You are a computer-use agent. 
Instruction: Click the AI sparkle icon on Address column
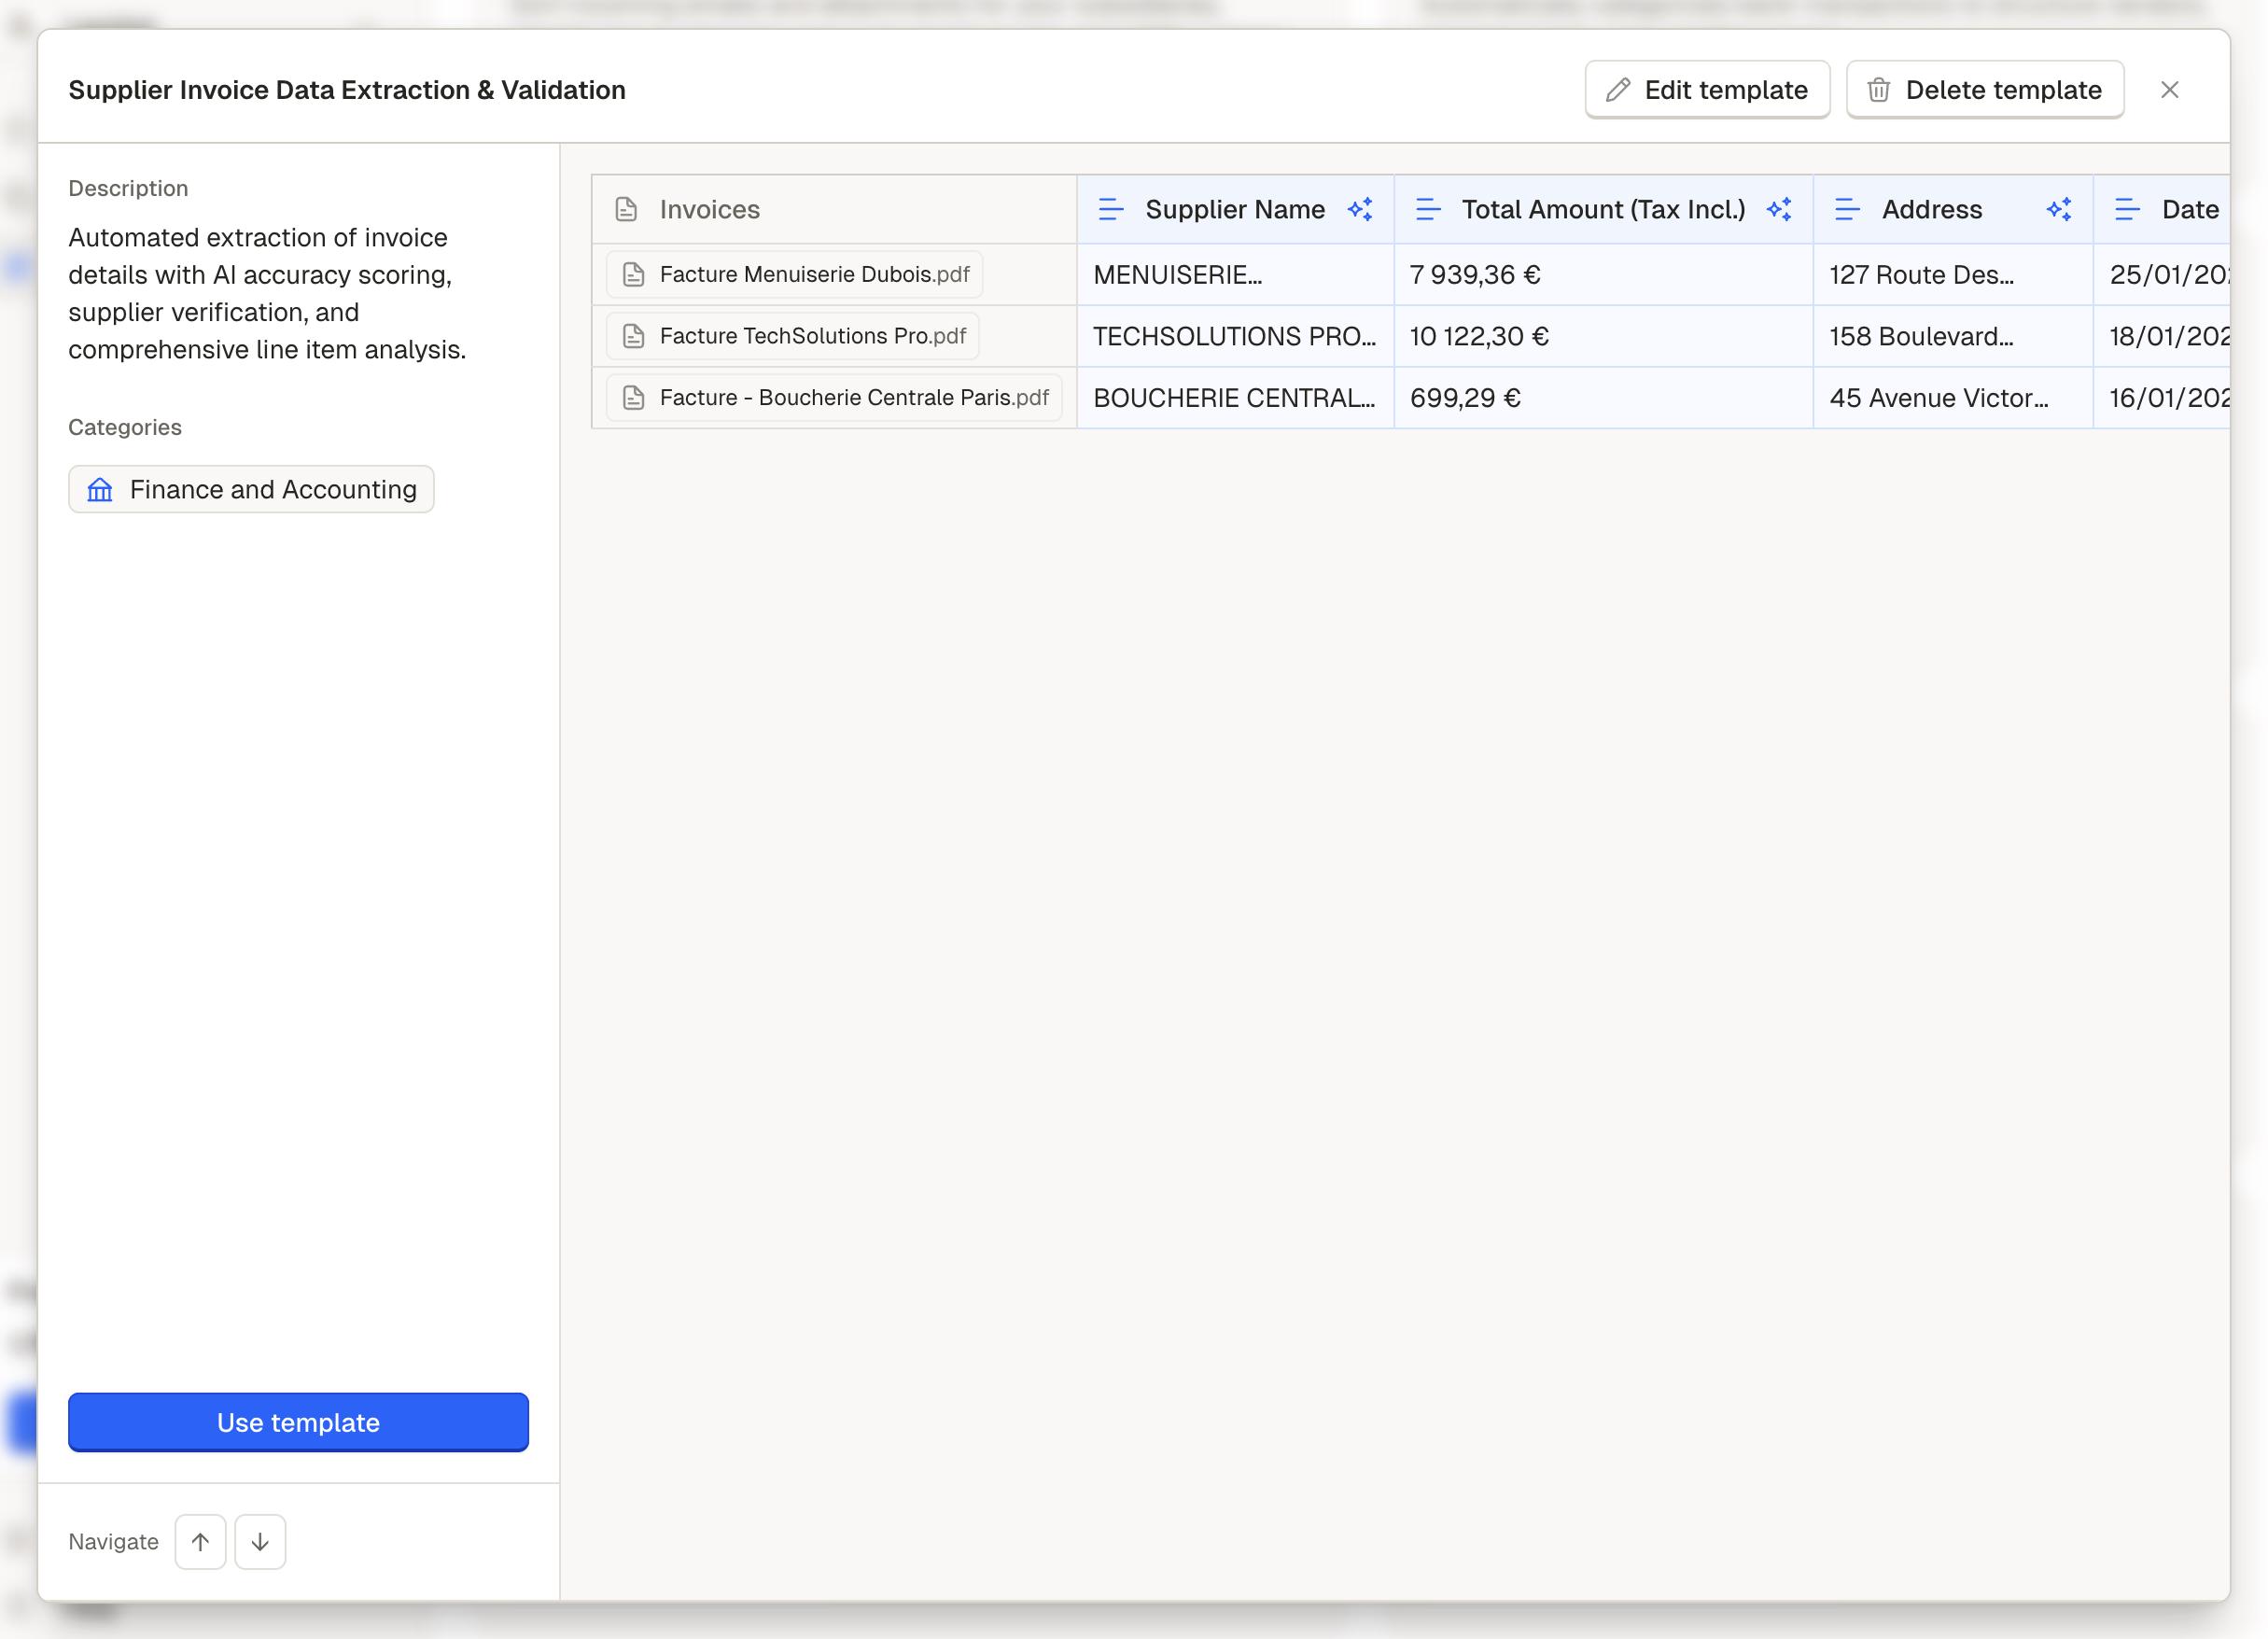[x=2059, y=209]
